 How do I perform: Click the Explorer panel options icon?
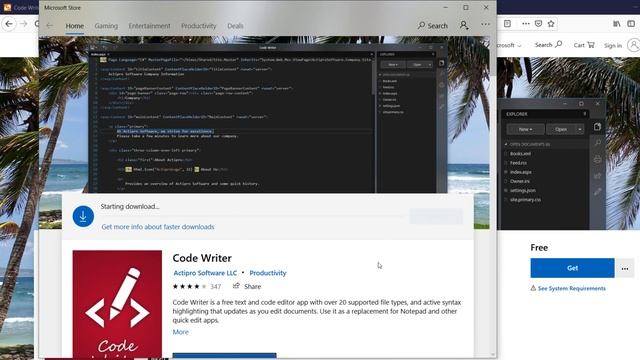click(x=584, y=114)
